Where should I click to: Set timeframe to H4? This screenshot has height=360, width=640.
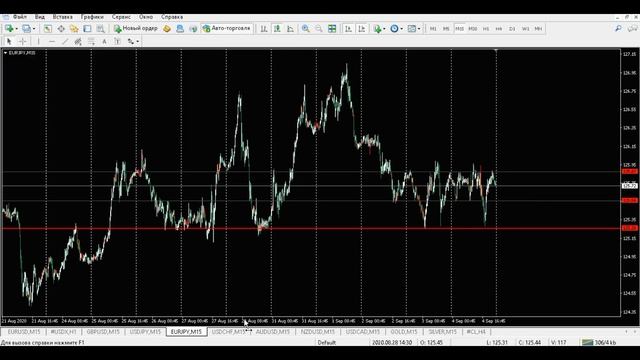coord(499,29)
